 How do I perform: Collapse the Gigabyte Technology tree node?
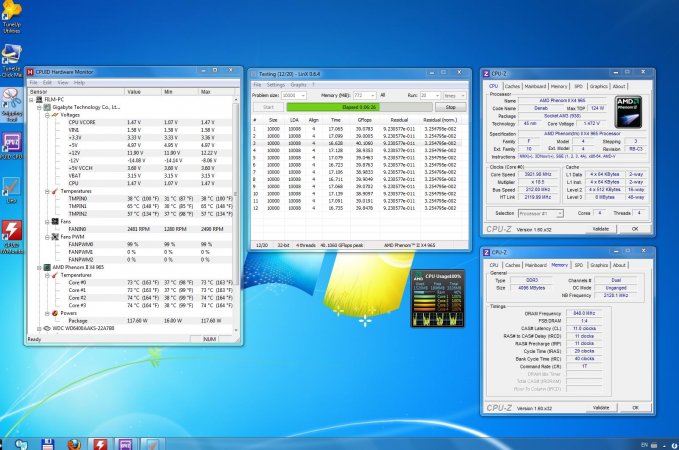[x=39, y=107]
